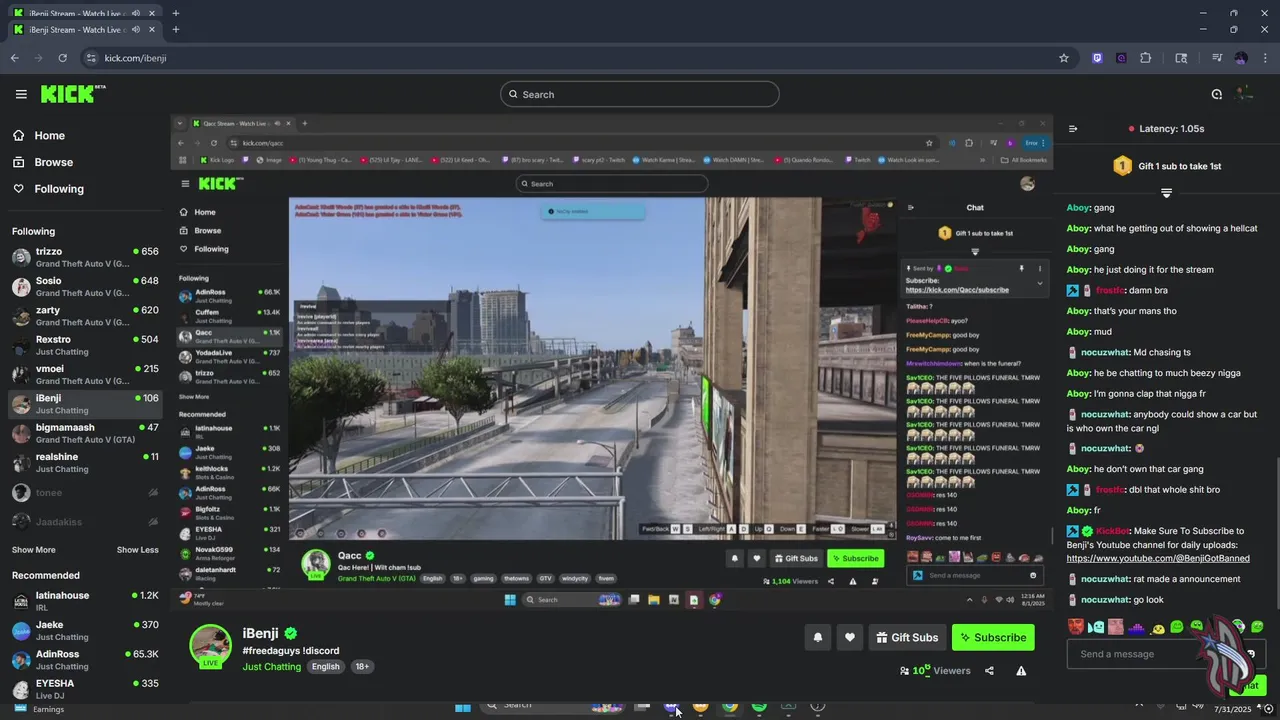Image resolution: width=1280 pixels, height=720 pixels.
Task: Click the Kick notifications icon at top right
Action: click(1217, 94)
